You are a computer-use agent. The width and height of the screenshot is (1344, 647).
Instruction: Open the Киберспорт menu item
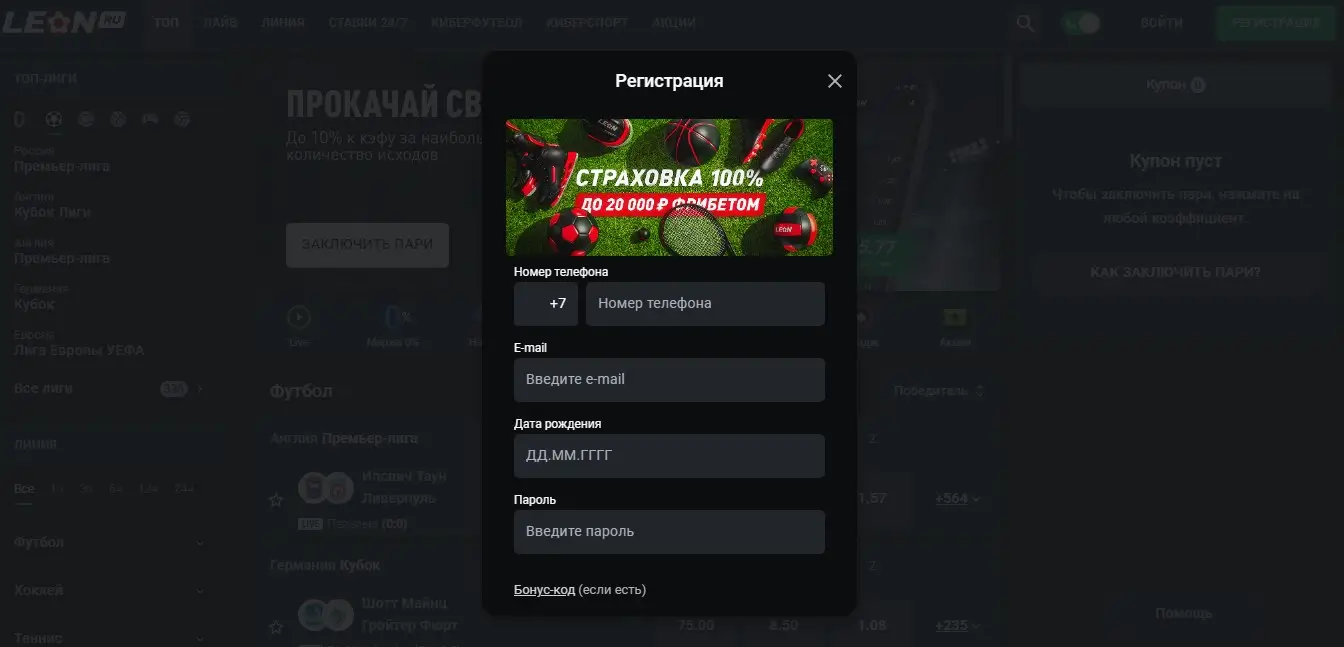click(588, 22)
